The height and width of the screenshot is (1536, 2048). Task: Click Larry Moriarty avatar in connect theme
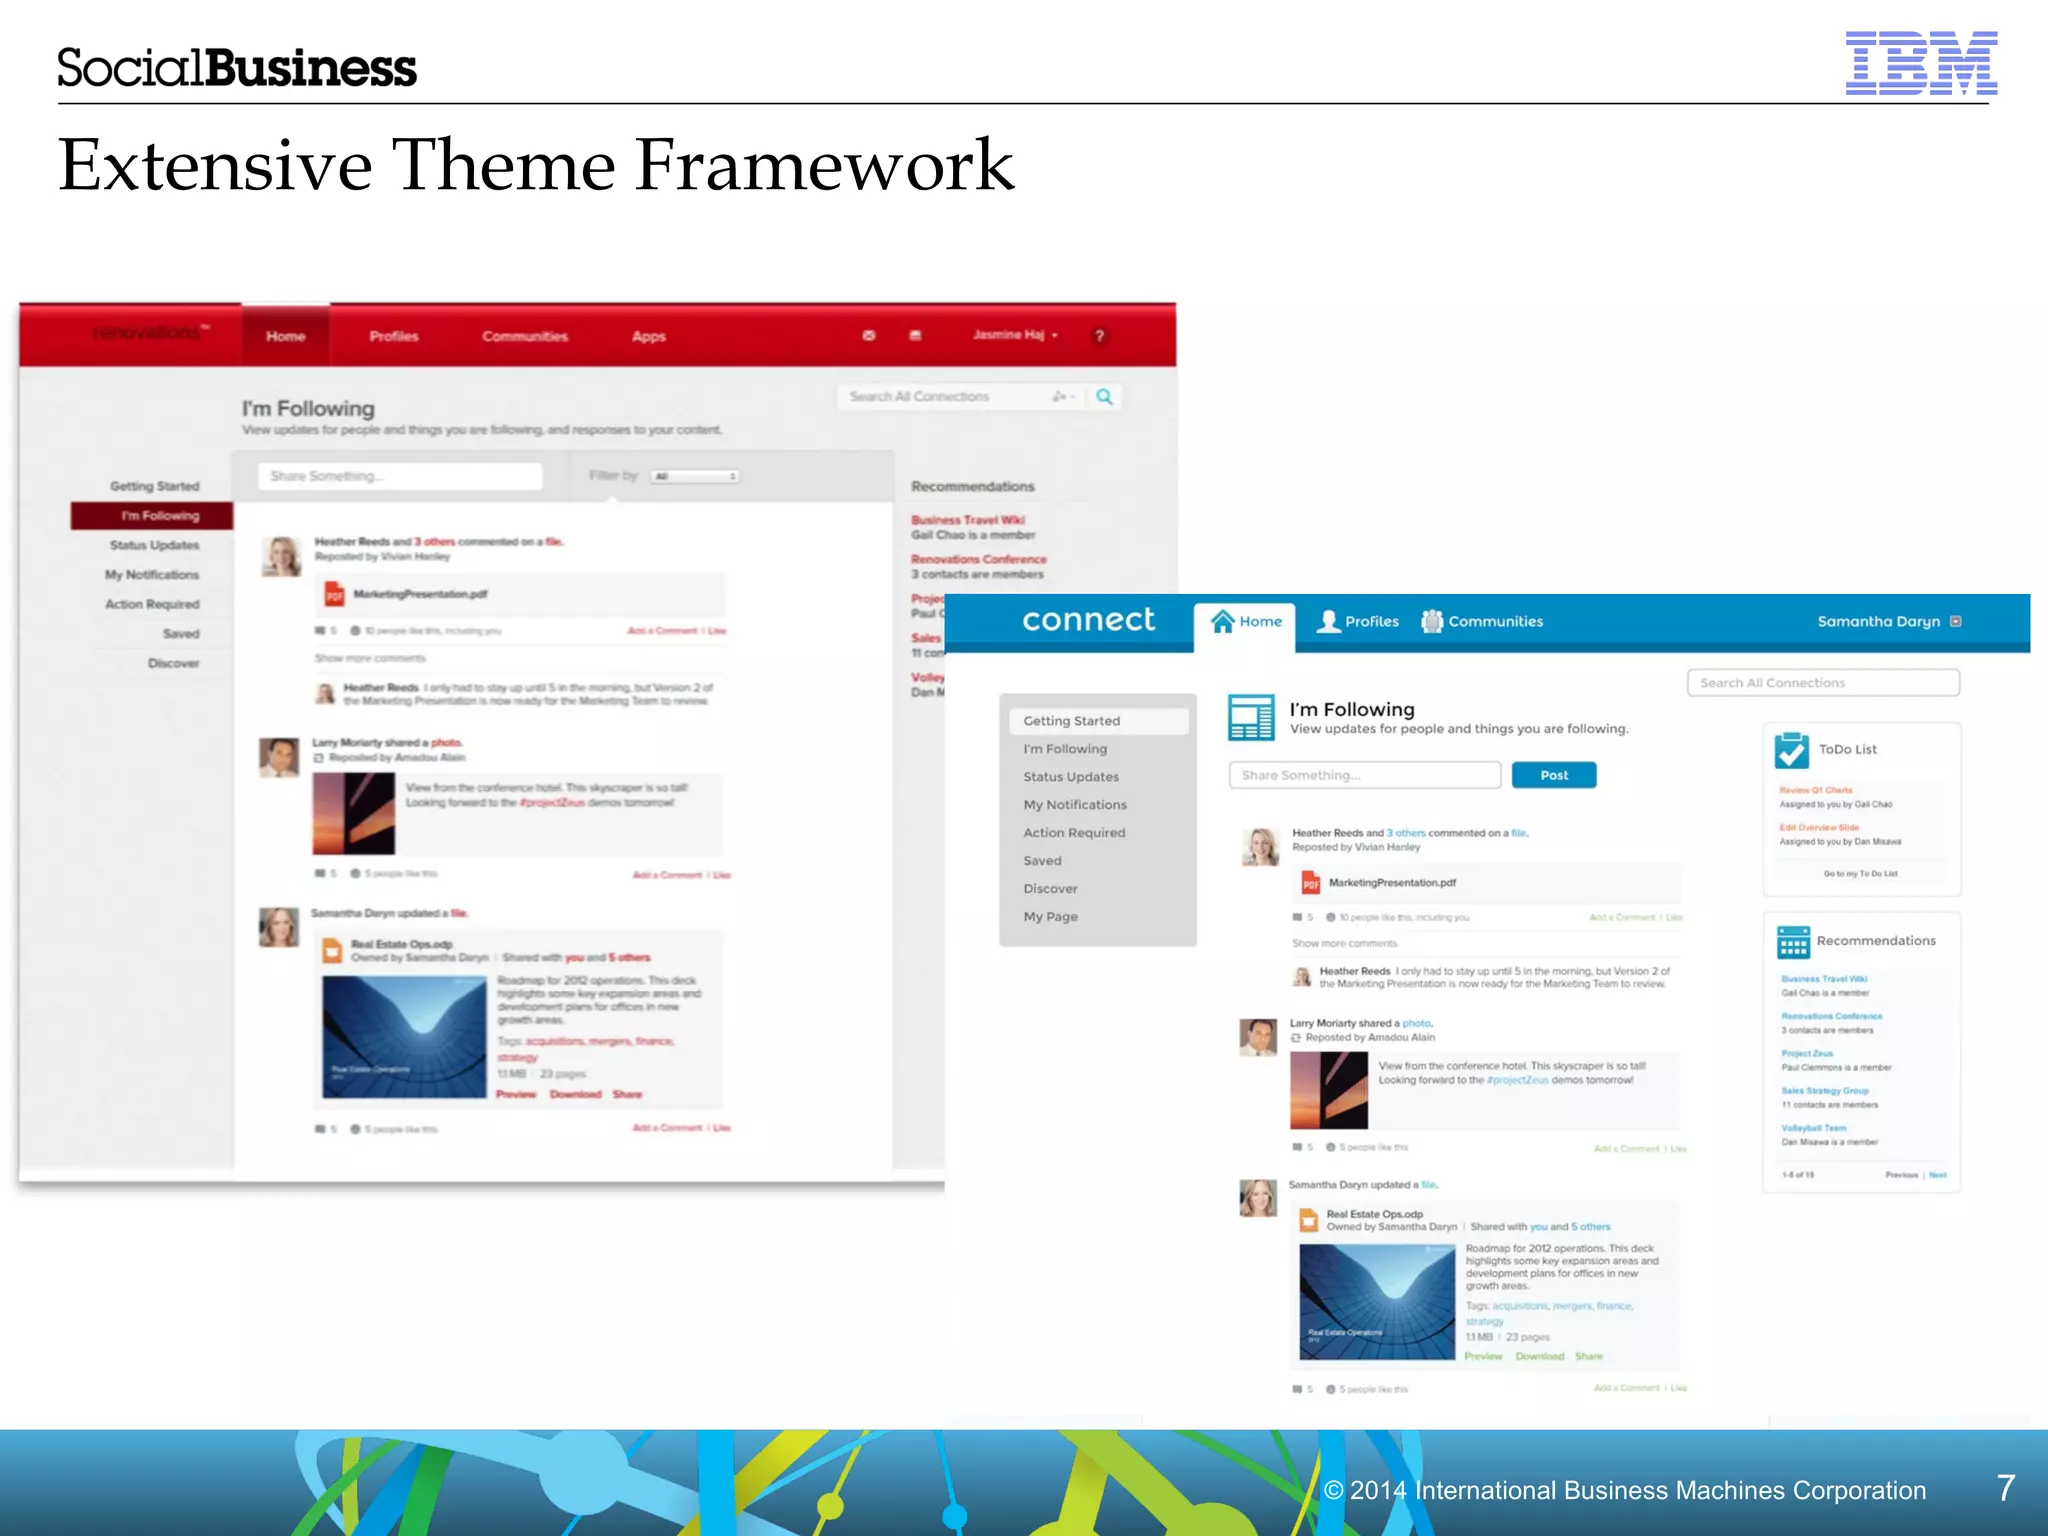1258,1037
